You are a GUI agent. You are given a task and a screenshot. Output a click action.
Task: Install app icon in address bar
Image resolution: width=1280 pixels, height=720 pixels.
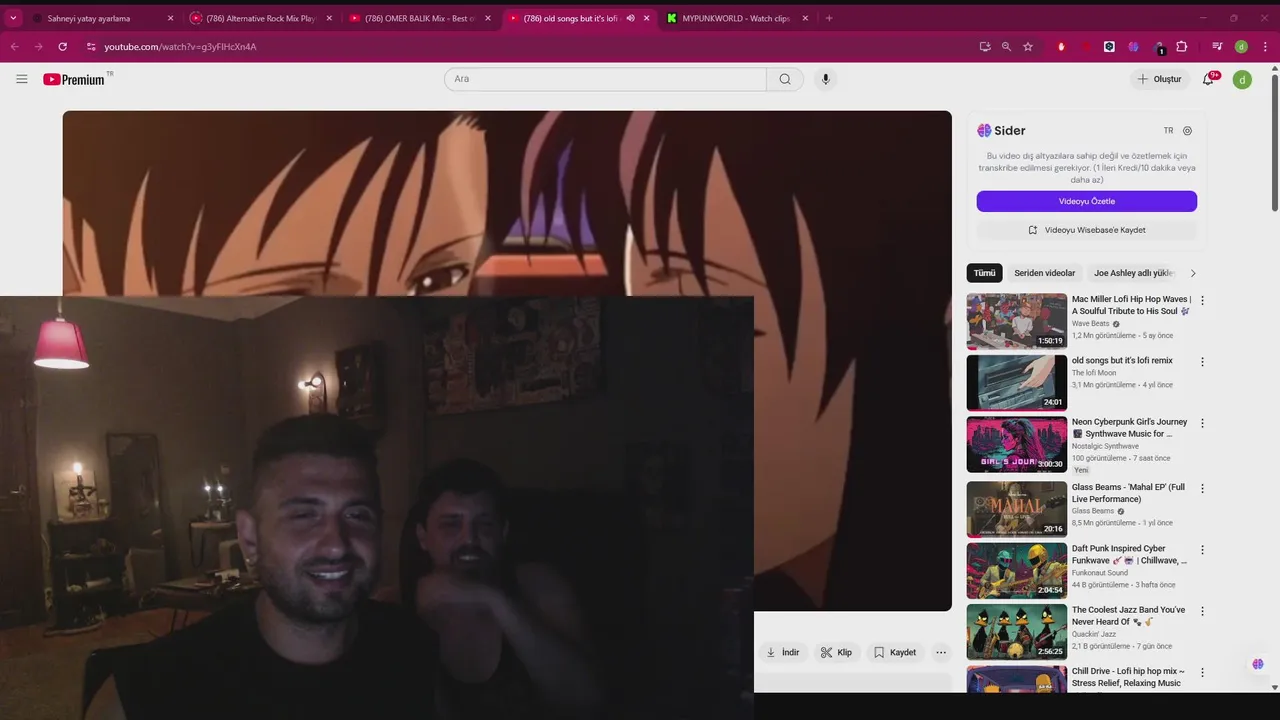coord(985,46)
